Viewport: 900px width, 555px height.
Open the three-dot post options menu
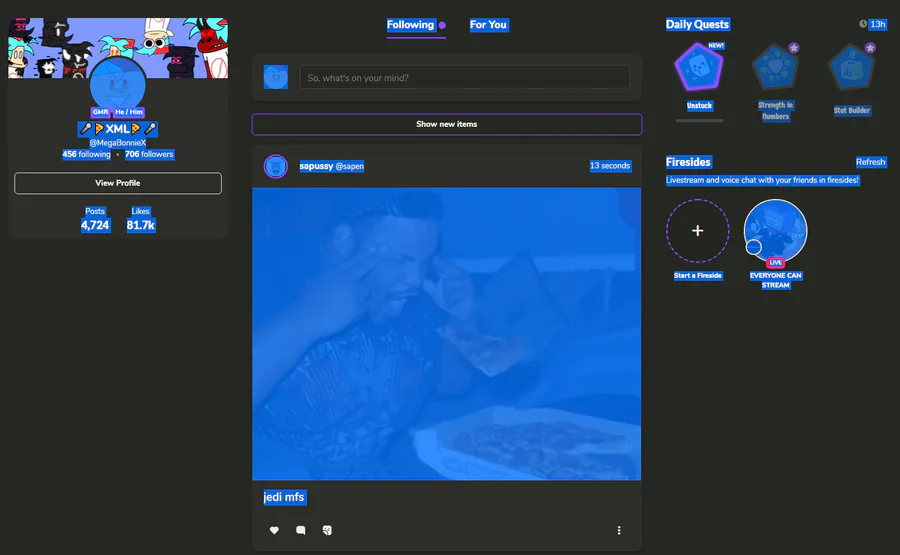pos(619,530)
